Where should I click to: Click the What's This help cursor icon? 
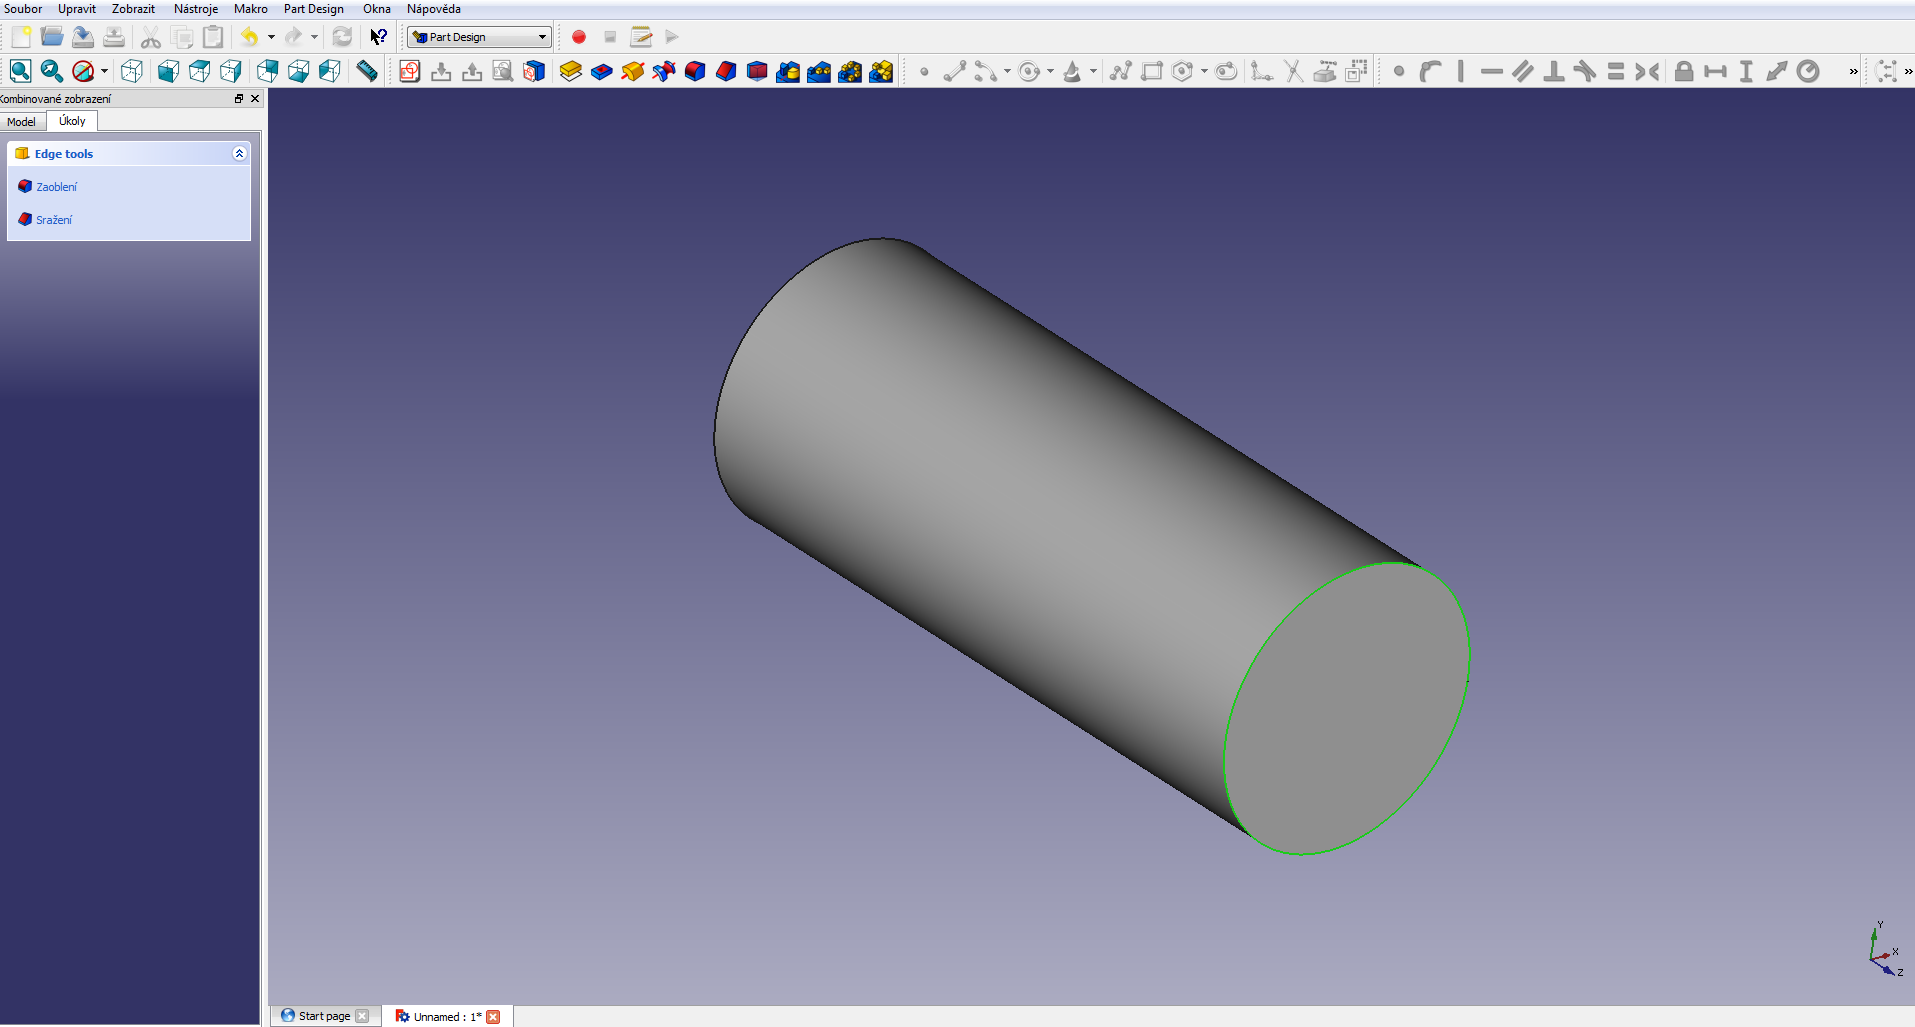[x=378, y=37]
